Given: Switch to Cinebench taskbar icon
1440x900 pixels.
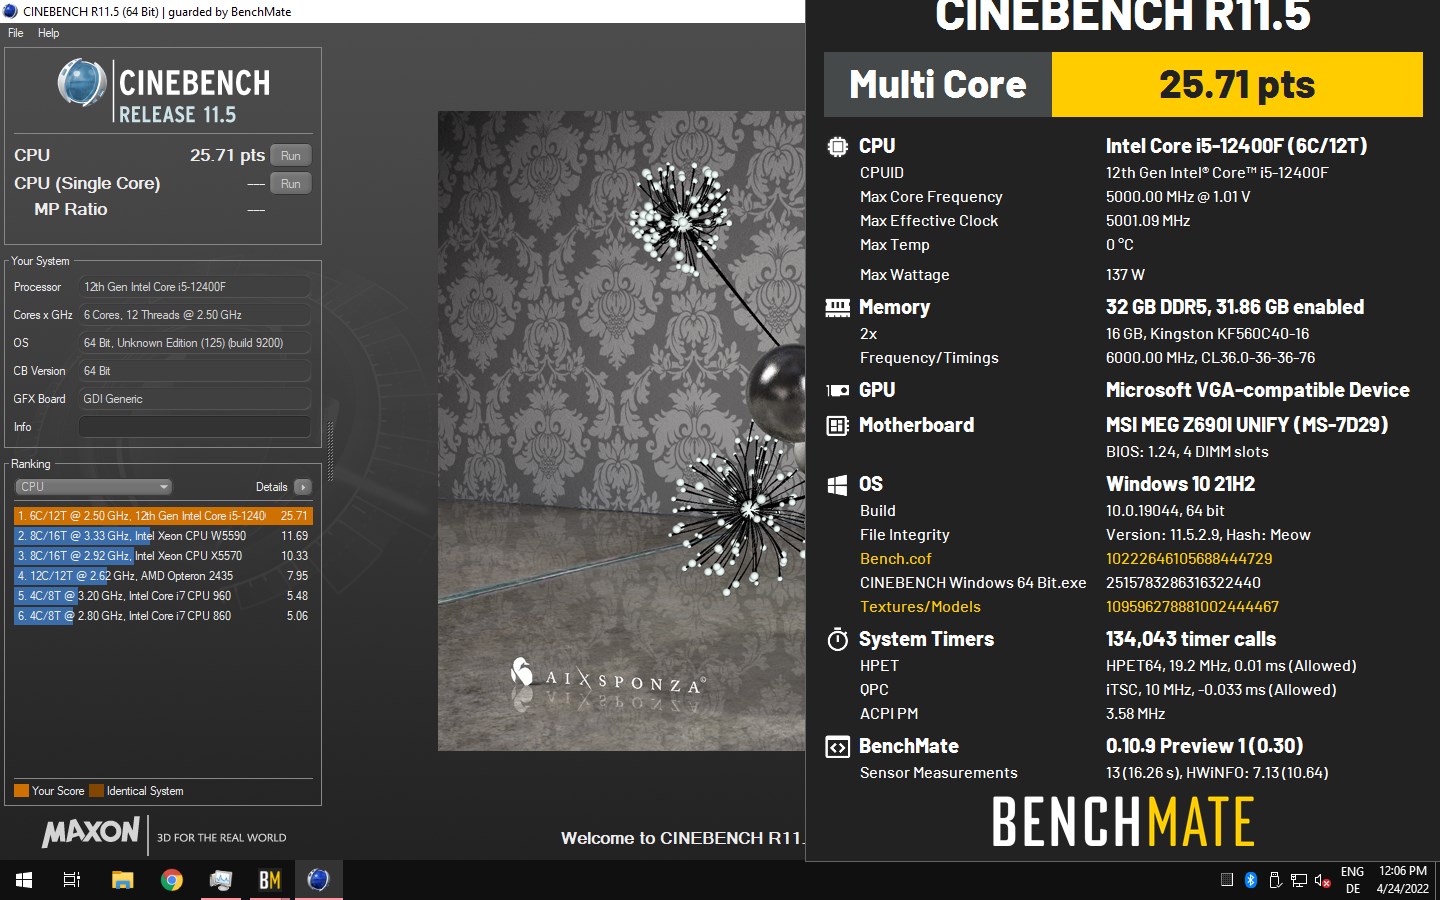Looking at the screenshot, I should click(x=318, y=880).
